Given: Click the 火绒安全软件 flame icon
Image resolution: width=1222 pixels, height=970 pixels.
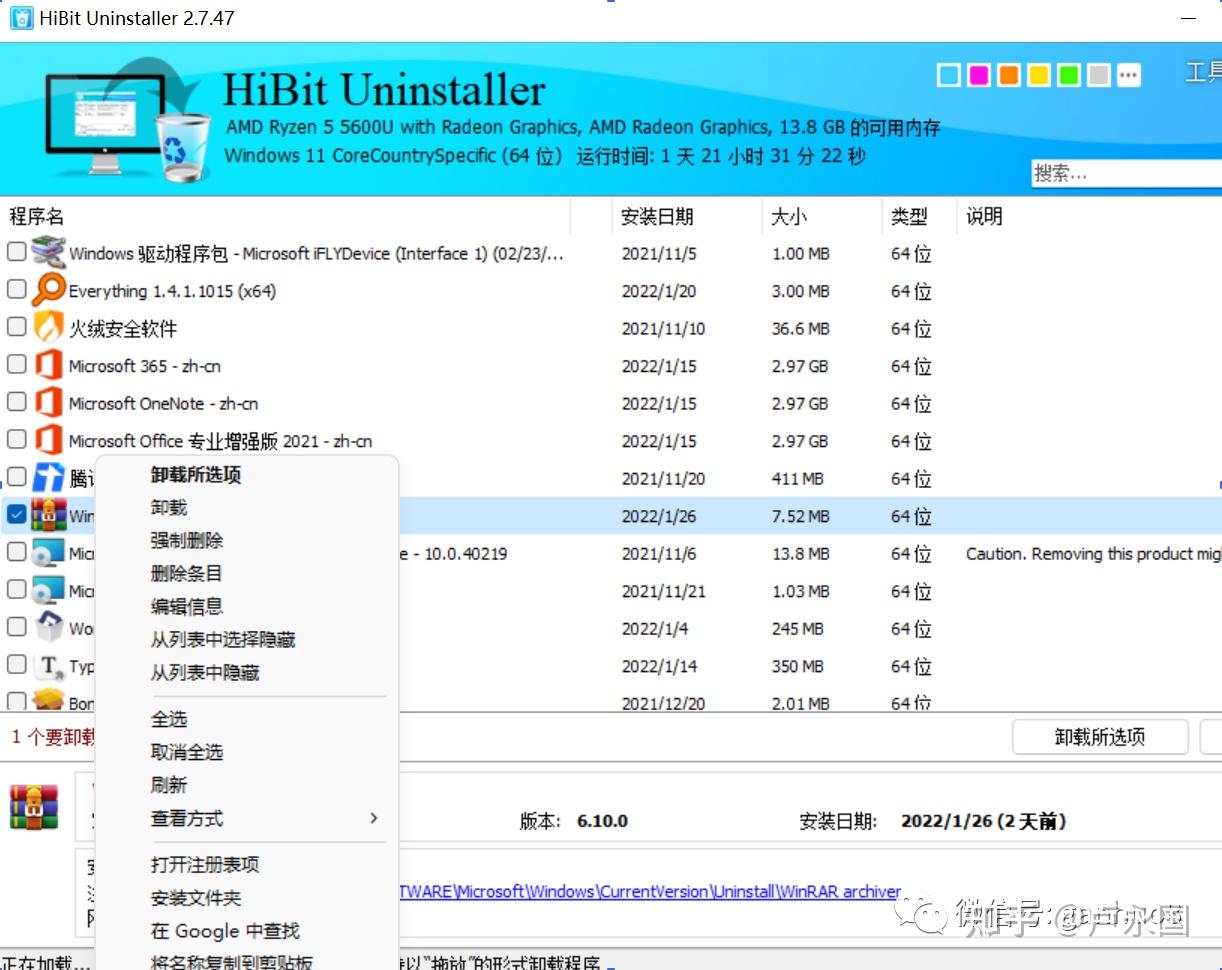Looking at the screenshot, I should (x=48, y=328).
